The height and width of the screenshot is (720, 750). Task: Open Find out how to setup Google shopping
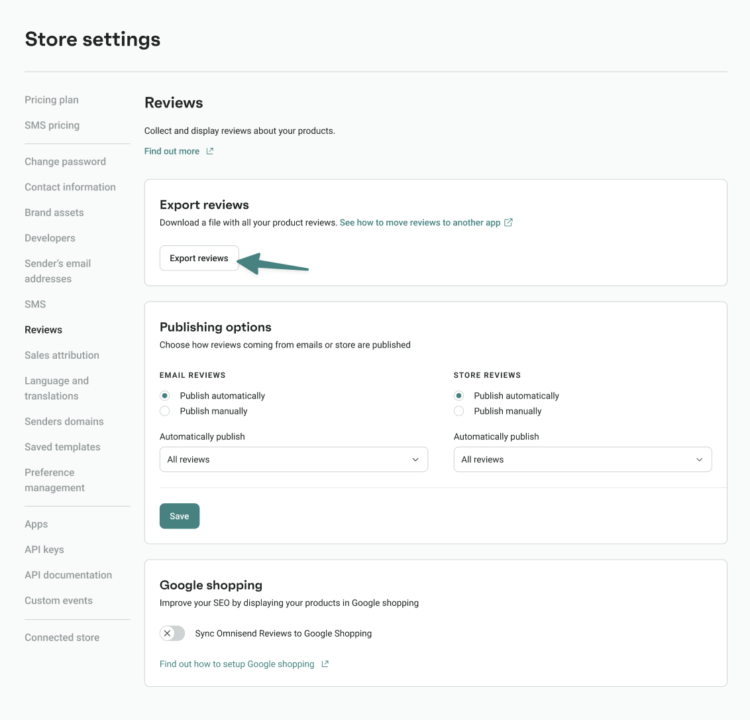point(237,664)
